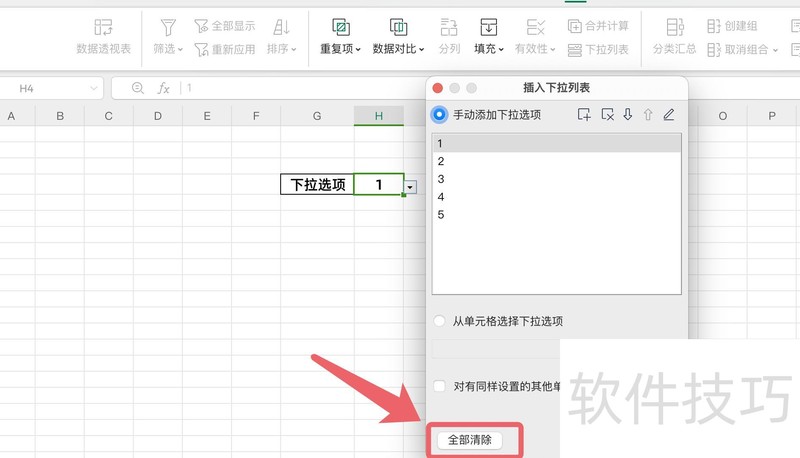Select column header A
Viewport: 800px width, 458px height.
pos(11,116)
